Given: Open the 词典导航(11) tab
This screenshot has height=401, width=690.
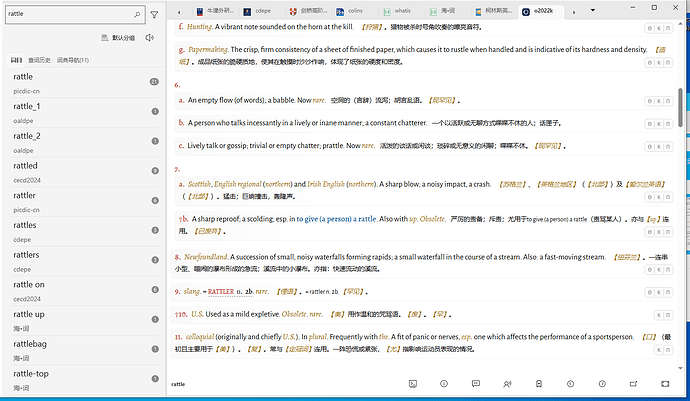Looking at the screenshot, I should pyautogui.click(x=73, y=60).
